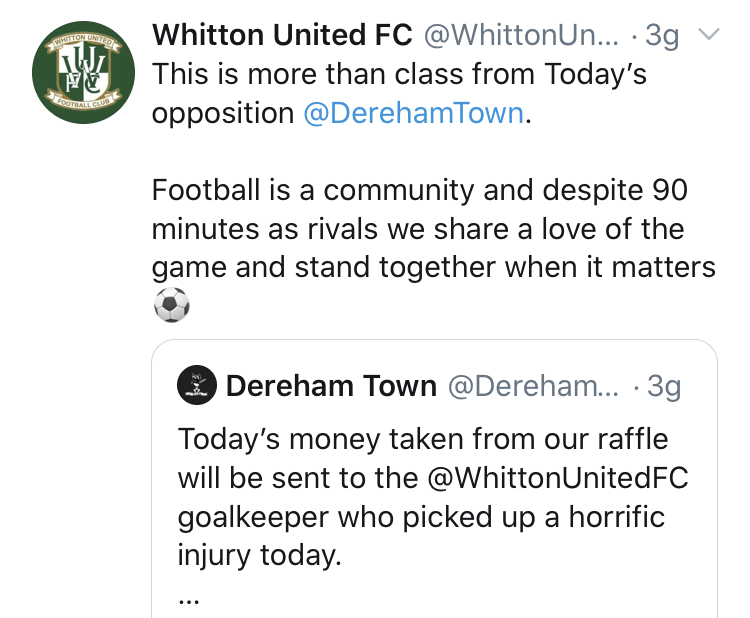Click the "Football is a community" line
Viewport: 750px width, 618px height.
[420, 190]
